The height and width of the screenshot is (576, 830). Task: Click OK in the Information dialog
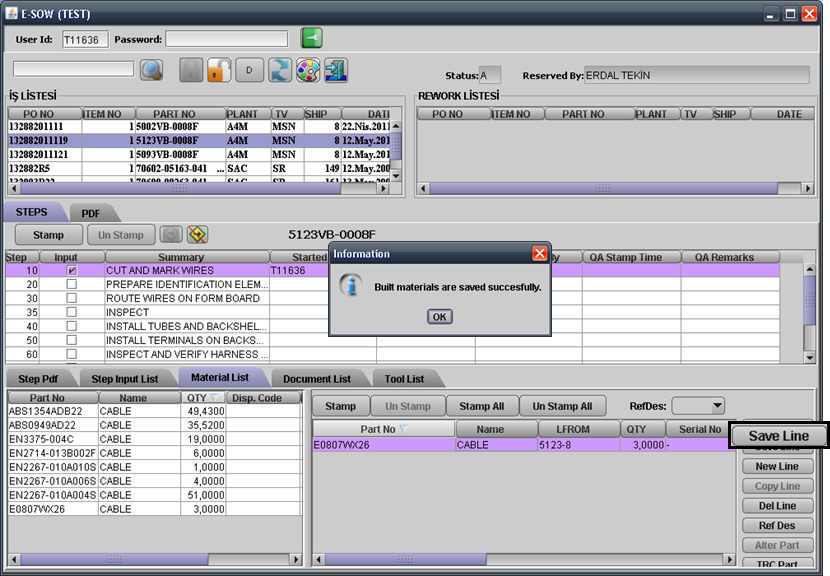point(439,317)
